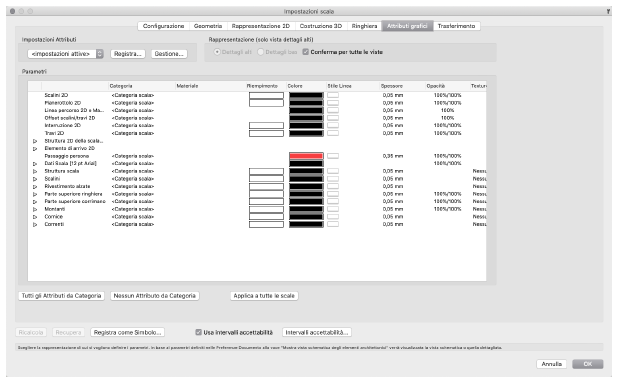Click the red color swatch of Passaggio persona
The image size is (618, 386).
click(x=306, y=156)
